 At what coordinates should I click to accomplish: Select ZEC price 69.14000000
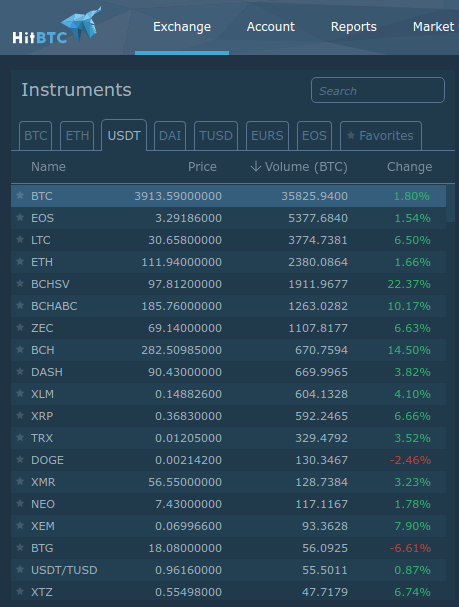click(185, 328)
